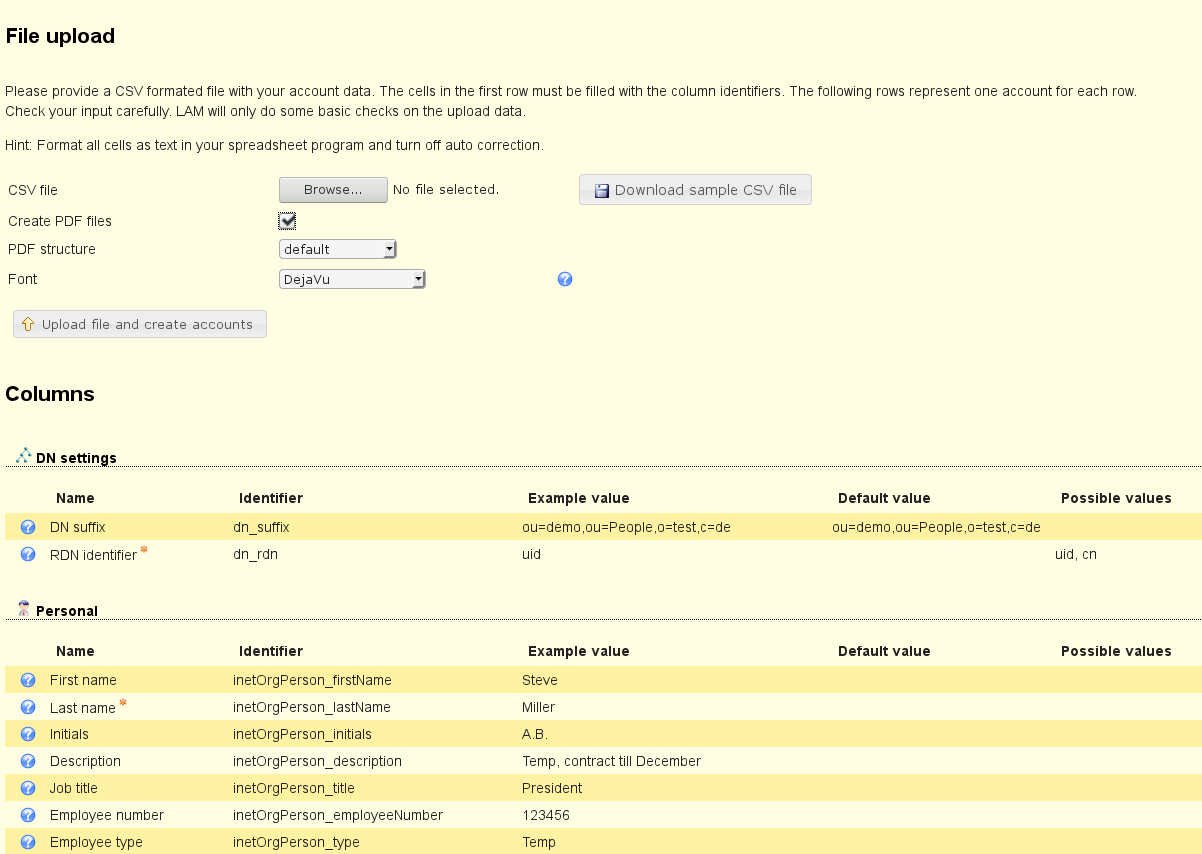Open help for Initials field
Image resolution: width=1202 pixels, height=854 pixels.
coord(28,734)
